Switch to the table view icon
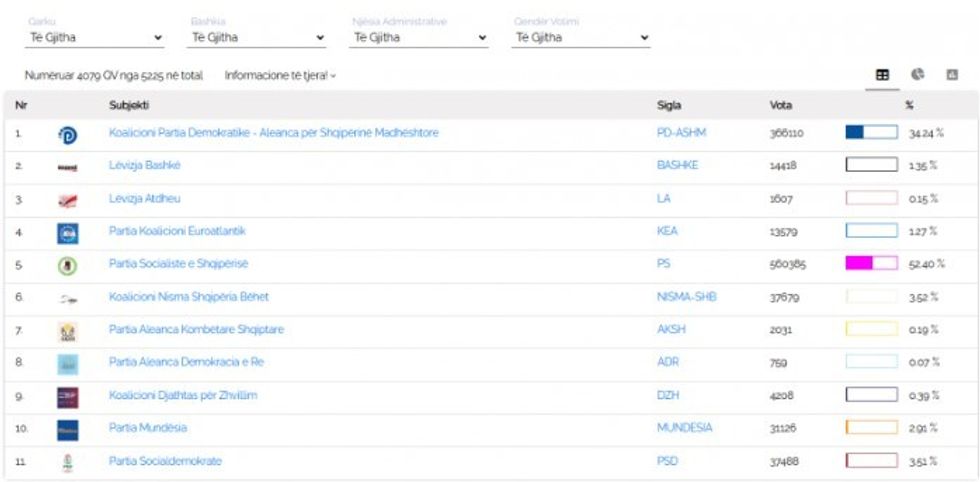The height and width of the screenshot is (482, 980). tap(882, 75)
